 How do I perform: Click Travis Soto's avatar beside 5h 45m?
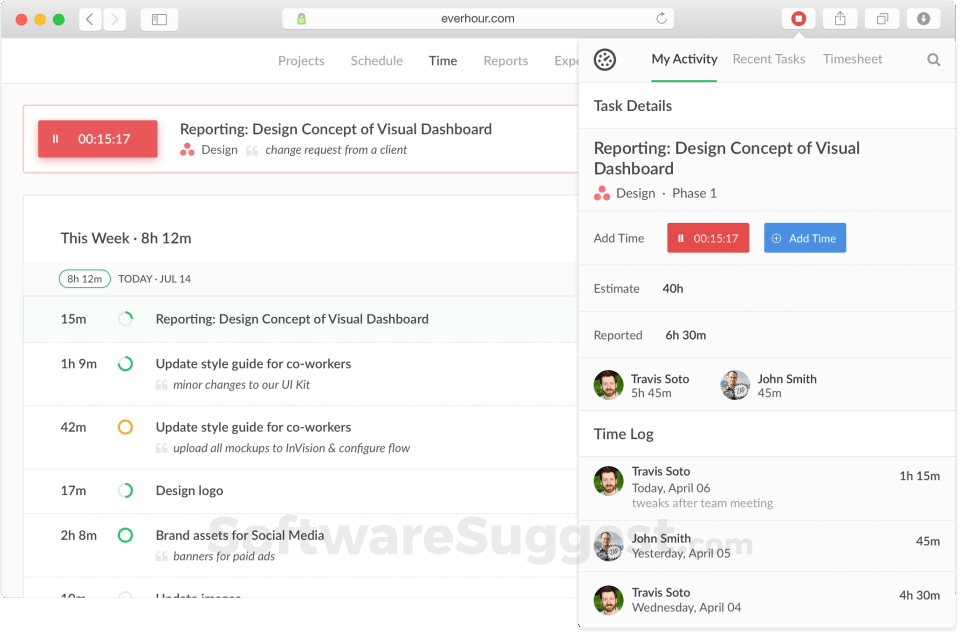(609, 385)
